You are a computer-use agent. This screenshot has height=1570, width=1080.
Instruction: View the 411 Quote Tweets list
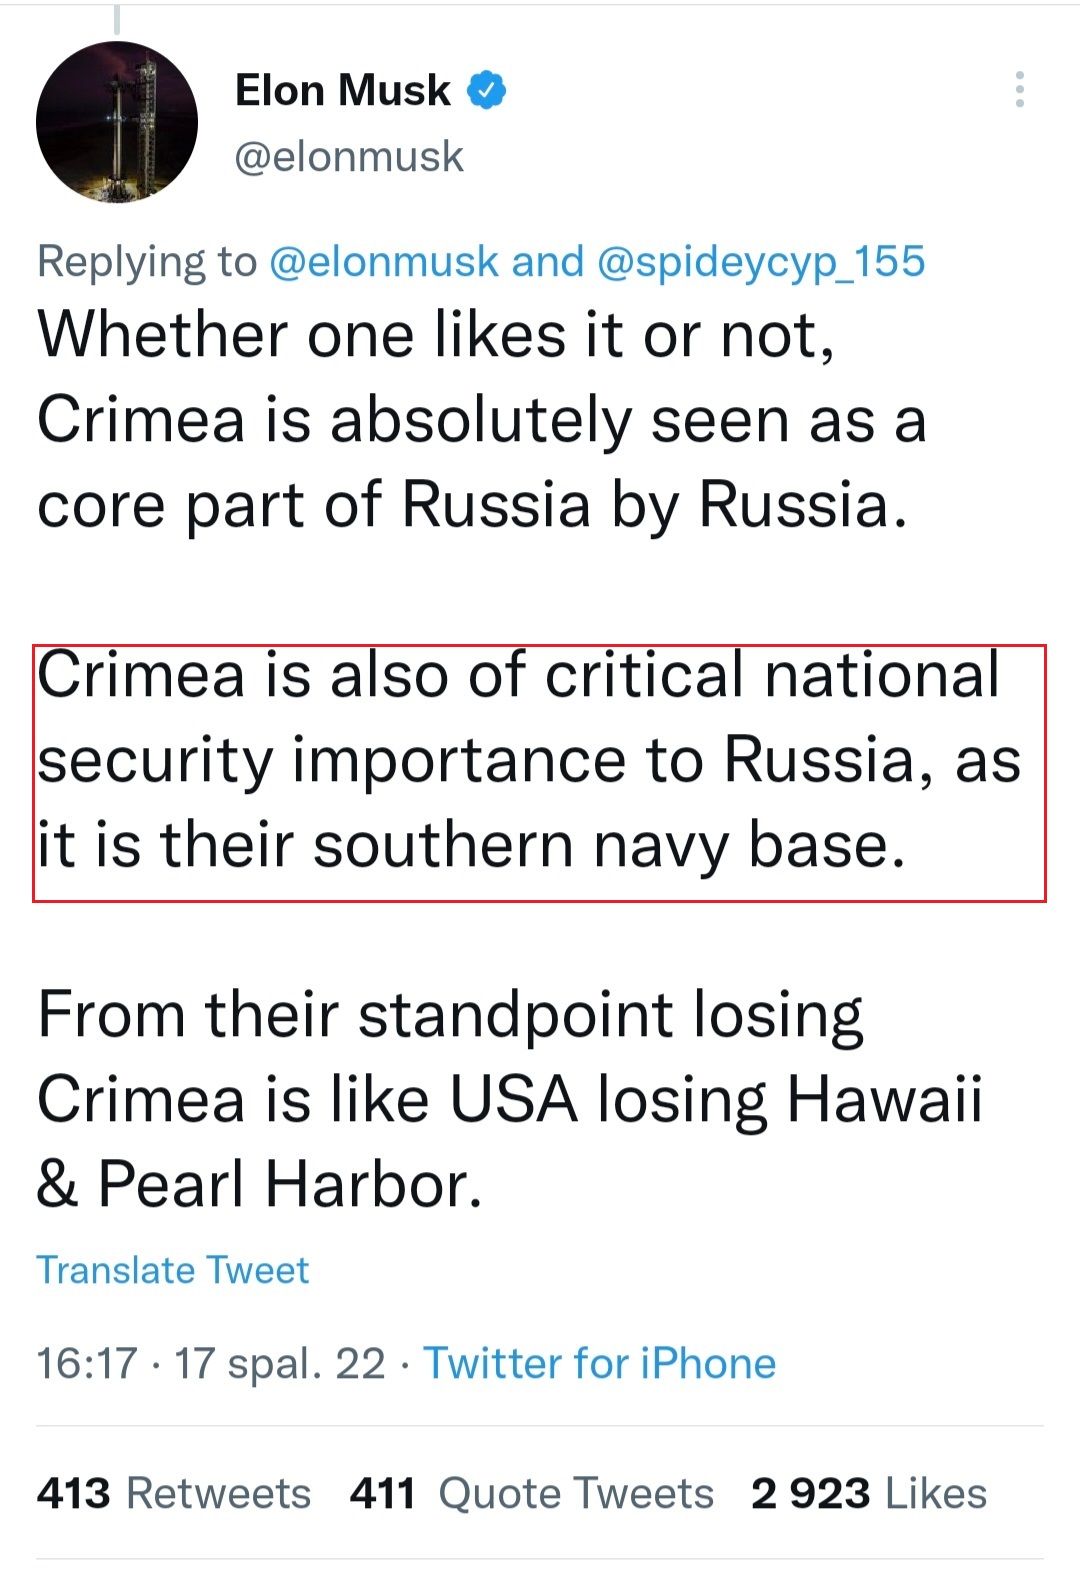click(x=532, y=1493)
